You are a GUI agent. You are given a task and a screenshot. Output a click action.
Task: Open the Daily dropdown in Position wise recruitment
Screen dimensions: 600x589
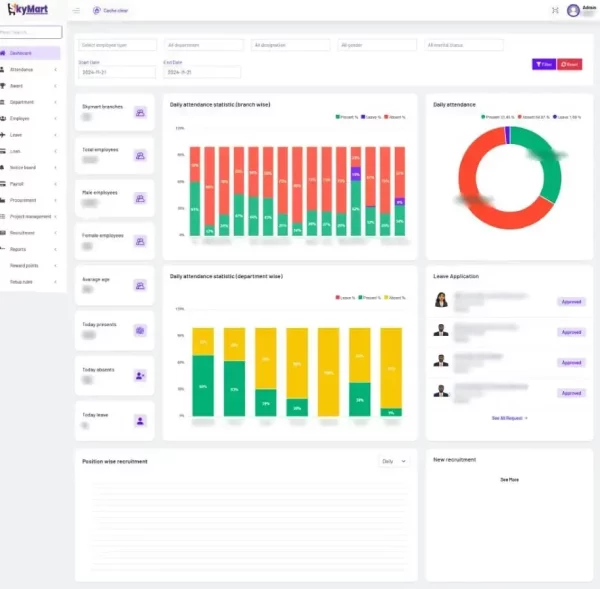pos(394,461)
